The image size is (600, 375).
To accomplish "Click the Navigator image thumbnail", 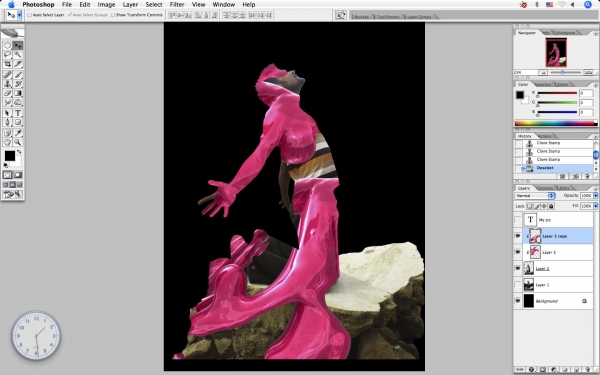I will tap(556, 52).
